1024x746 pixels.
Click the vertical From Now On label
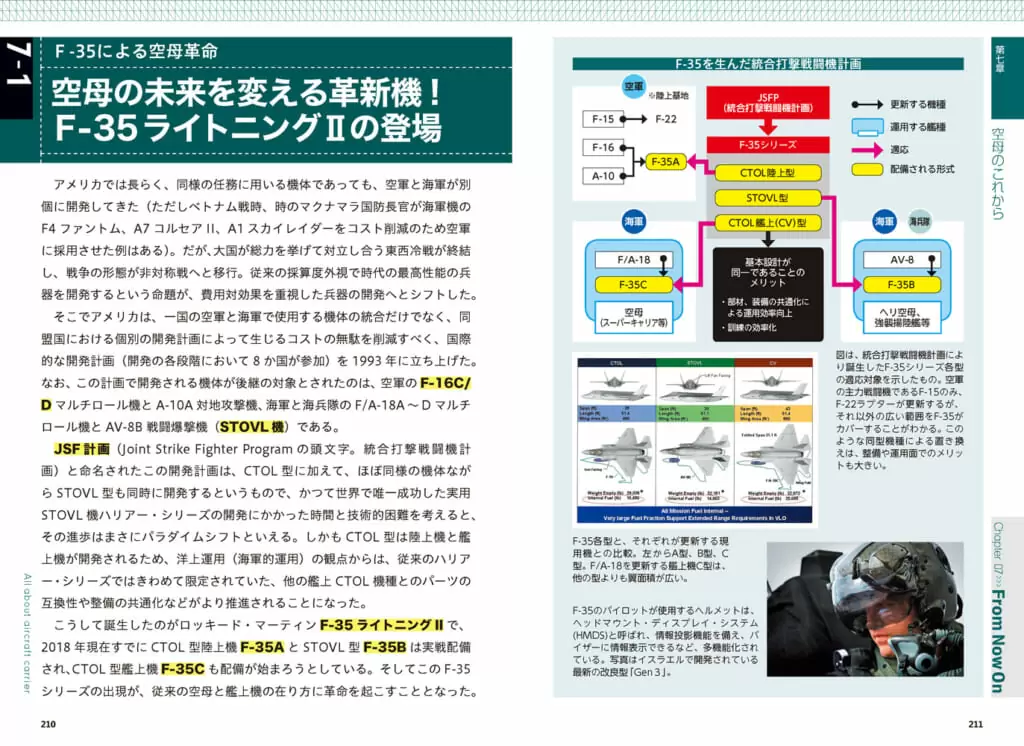click(x=998, y=641)
